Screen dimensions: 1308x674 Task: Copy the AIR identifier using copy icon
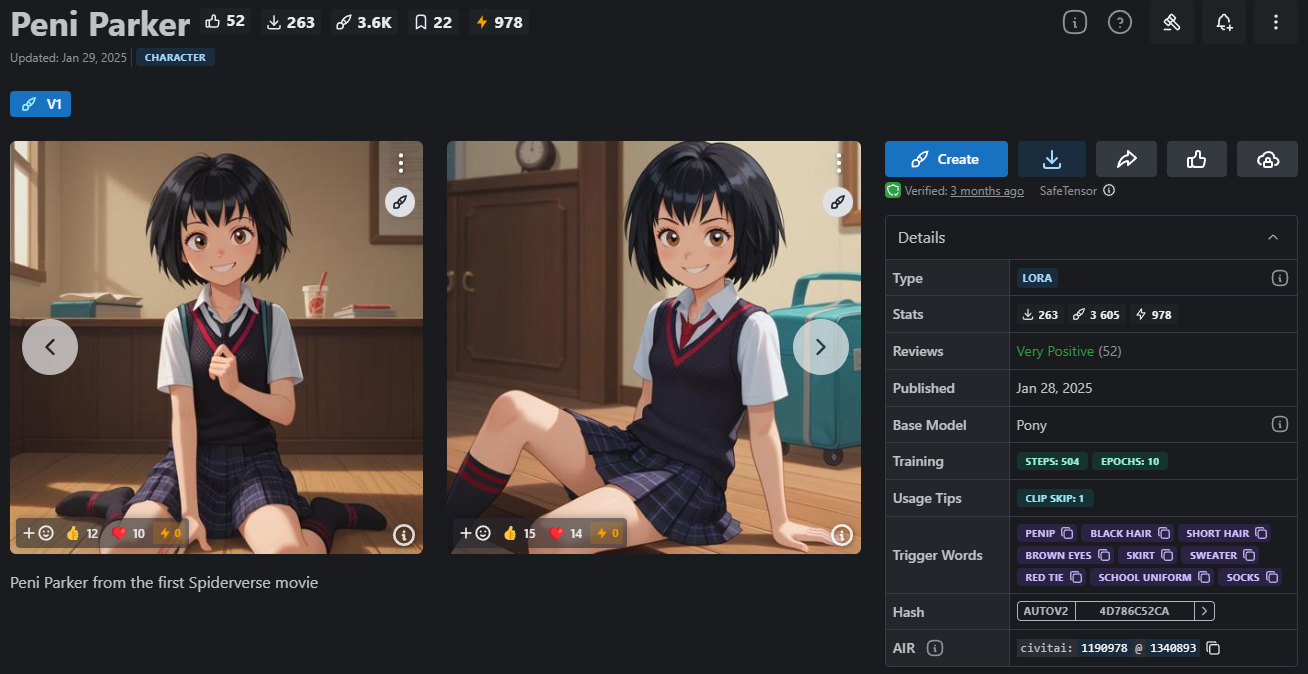click(1213, 648)
